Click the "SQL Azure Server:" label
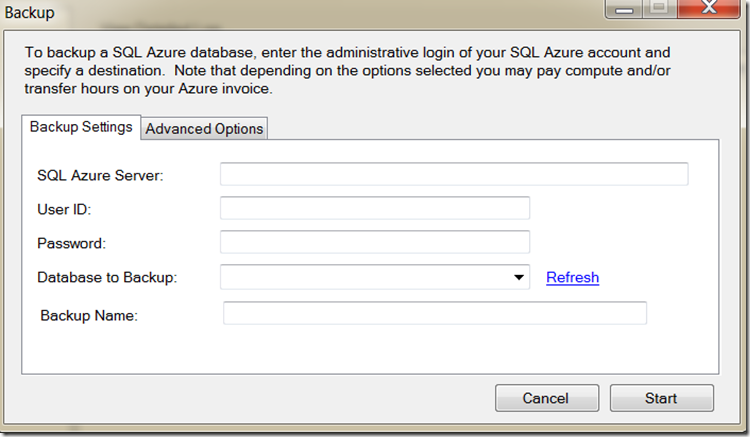Viewport: 750px width, 437px height. click(x=100, y=175)
